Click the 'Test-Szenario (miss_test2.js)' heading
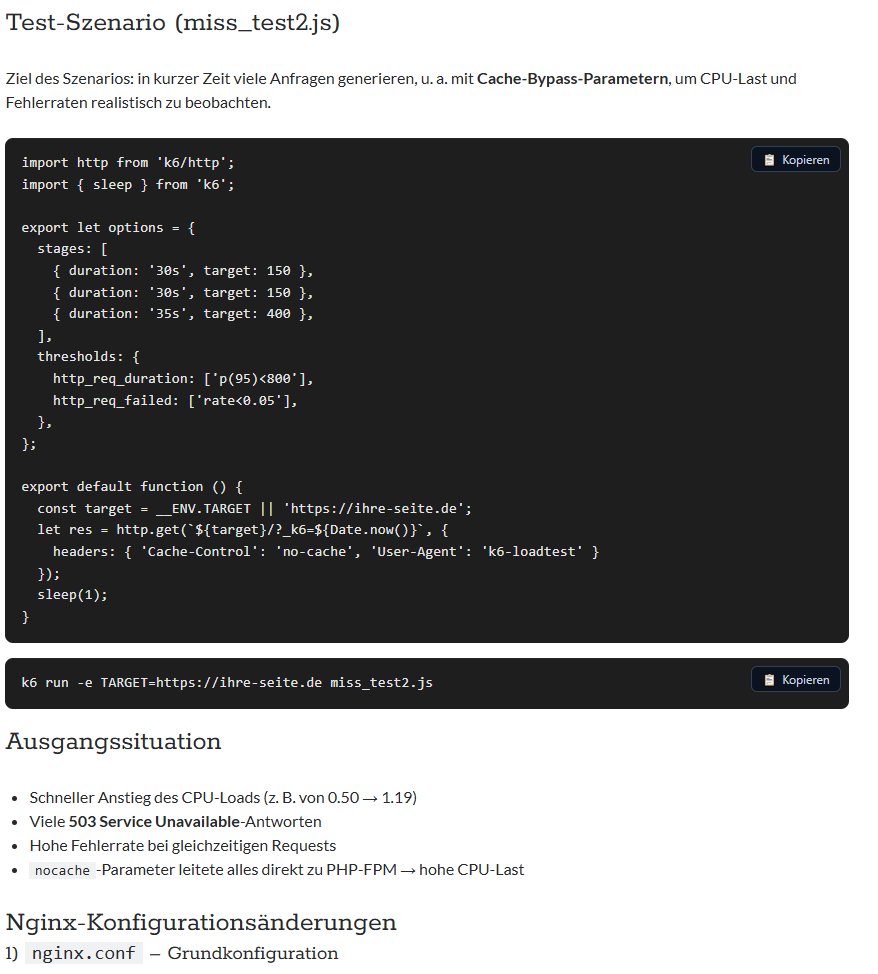Viewport: 878px width, 974px height. [x=173, y=23]
